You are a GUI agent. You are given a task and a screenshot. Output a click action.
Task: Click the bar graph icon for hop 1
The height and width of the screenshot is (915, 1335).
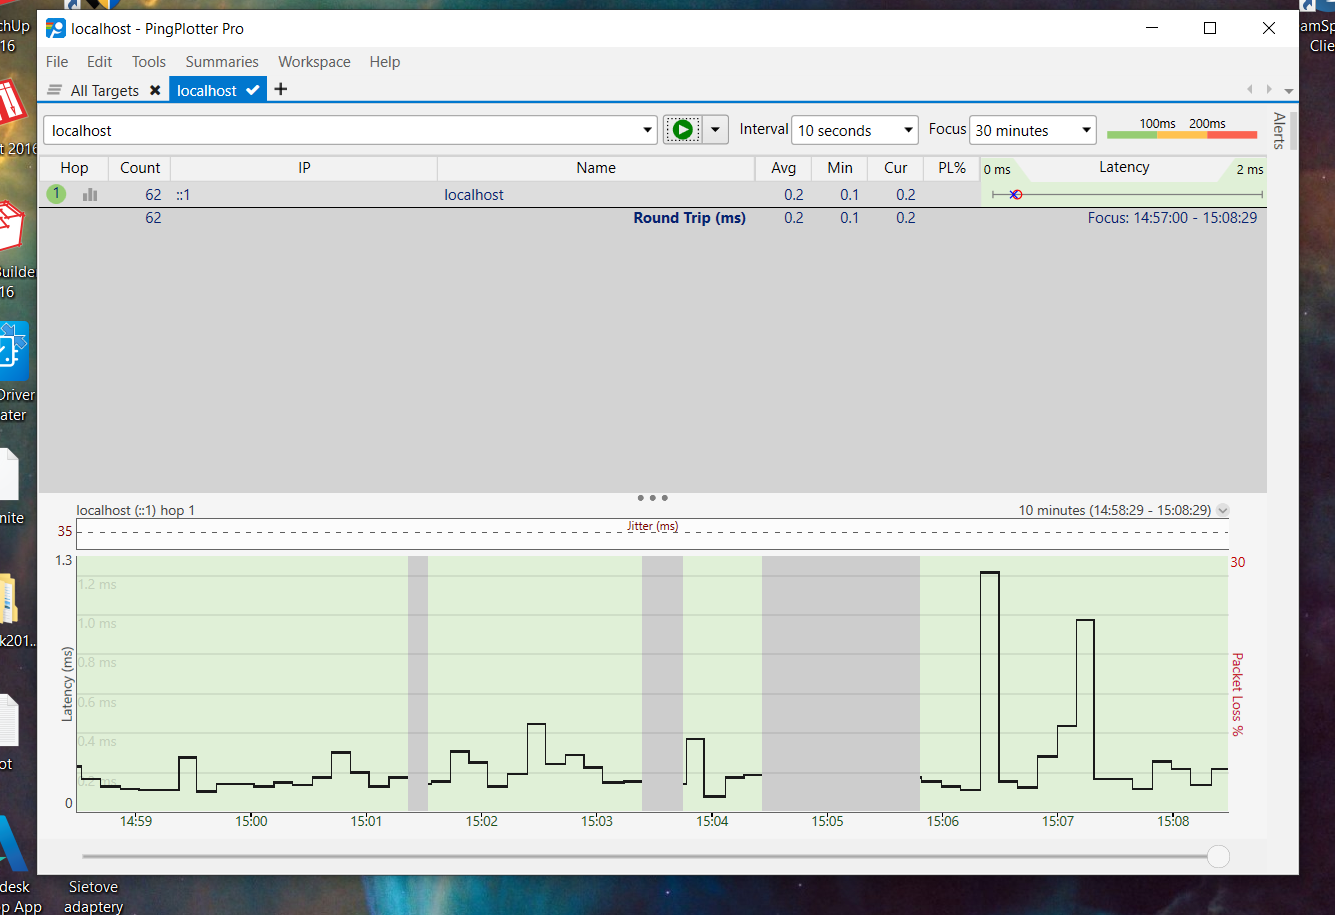tap(90, 195)
